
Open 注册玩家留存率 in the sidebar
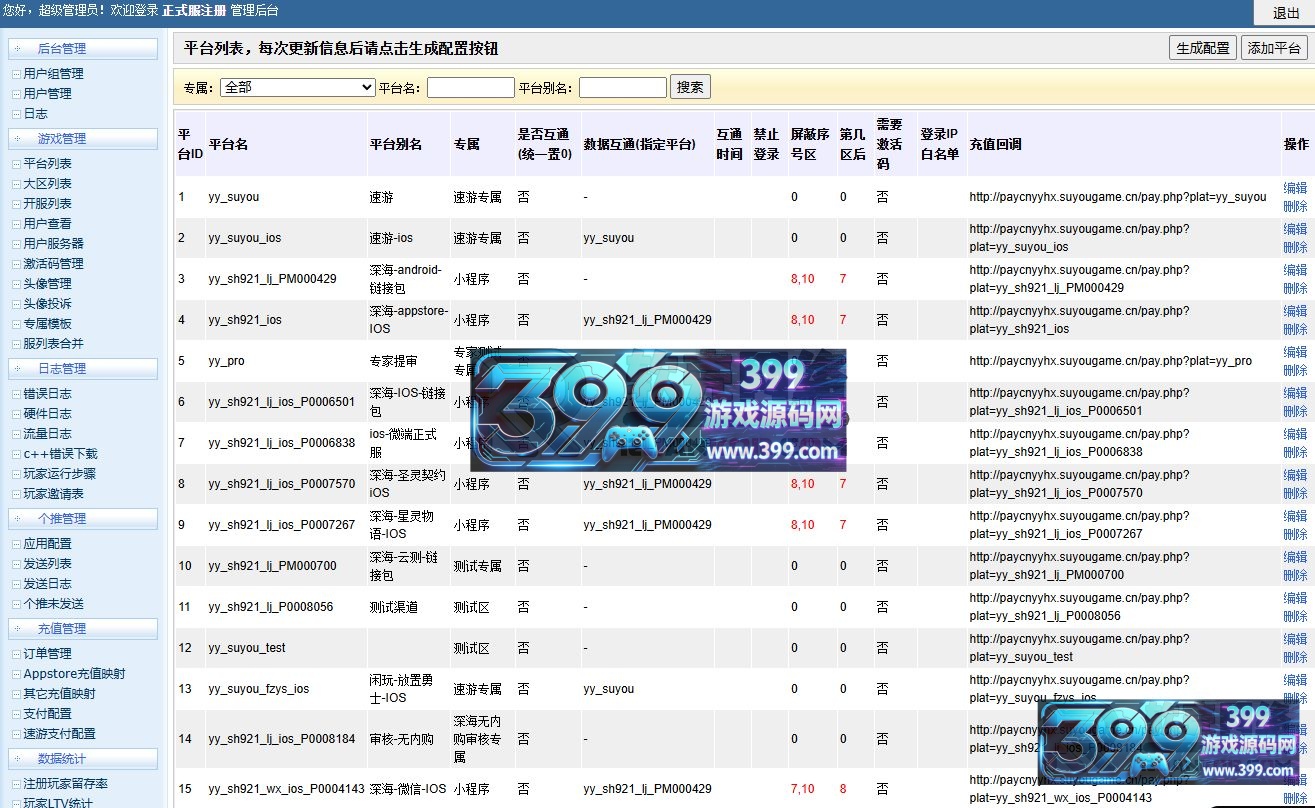[x=66, y=784]
